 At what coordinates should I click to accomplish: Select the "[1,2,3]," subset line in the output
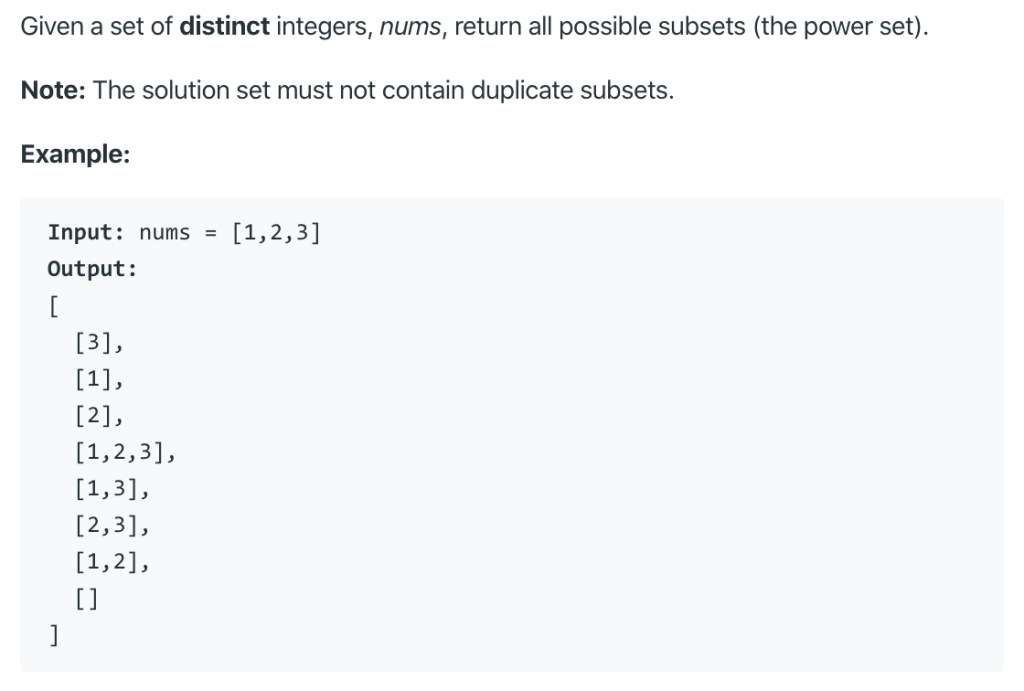coord(126,453)
